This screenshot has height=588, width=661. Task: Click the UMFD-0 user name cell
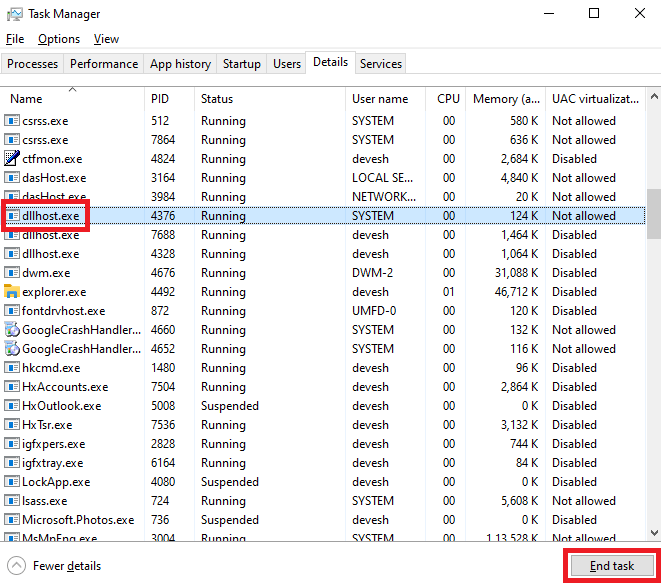[374, 311]
